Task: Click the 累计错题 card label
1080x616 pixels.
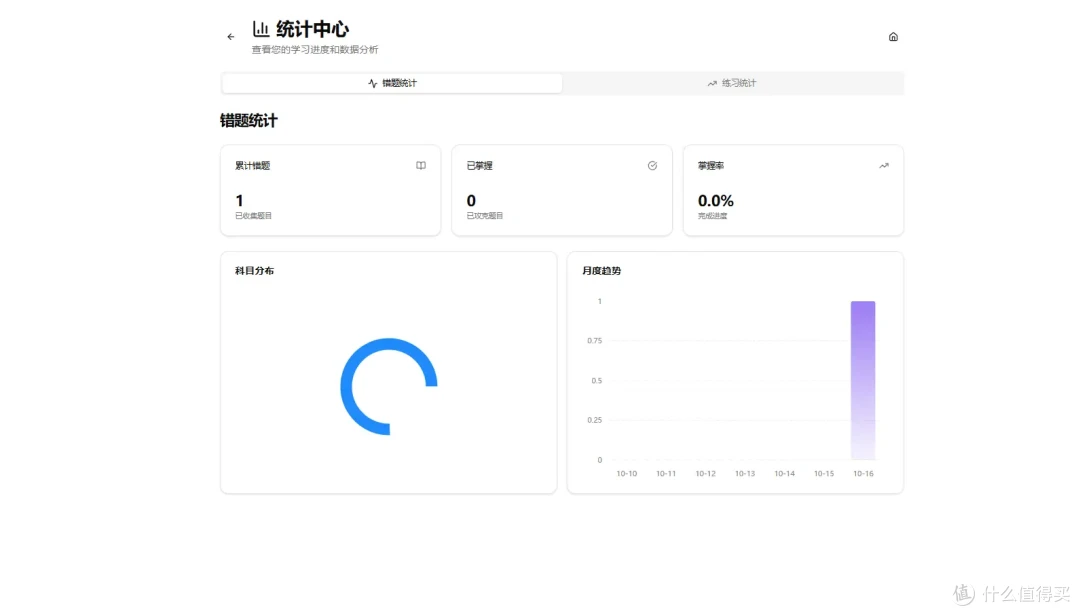Action: coord(252,166)
